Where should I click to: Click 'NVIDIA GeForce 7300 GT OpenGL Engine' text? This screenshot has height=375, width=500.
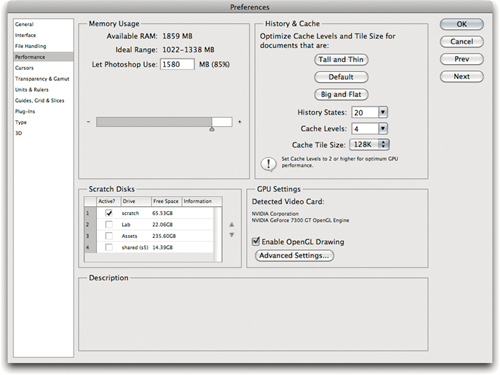pos(300,220)
